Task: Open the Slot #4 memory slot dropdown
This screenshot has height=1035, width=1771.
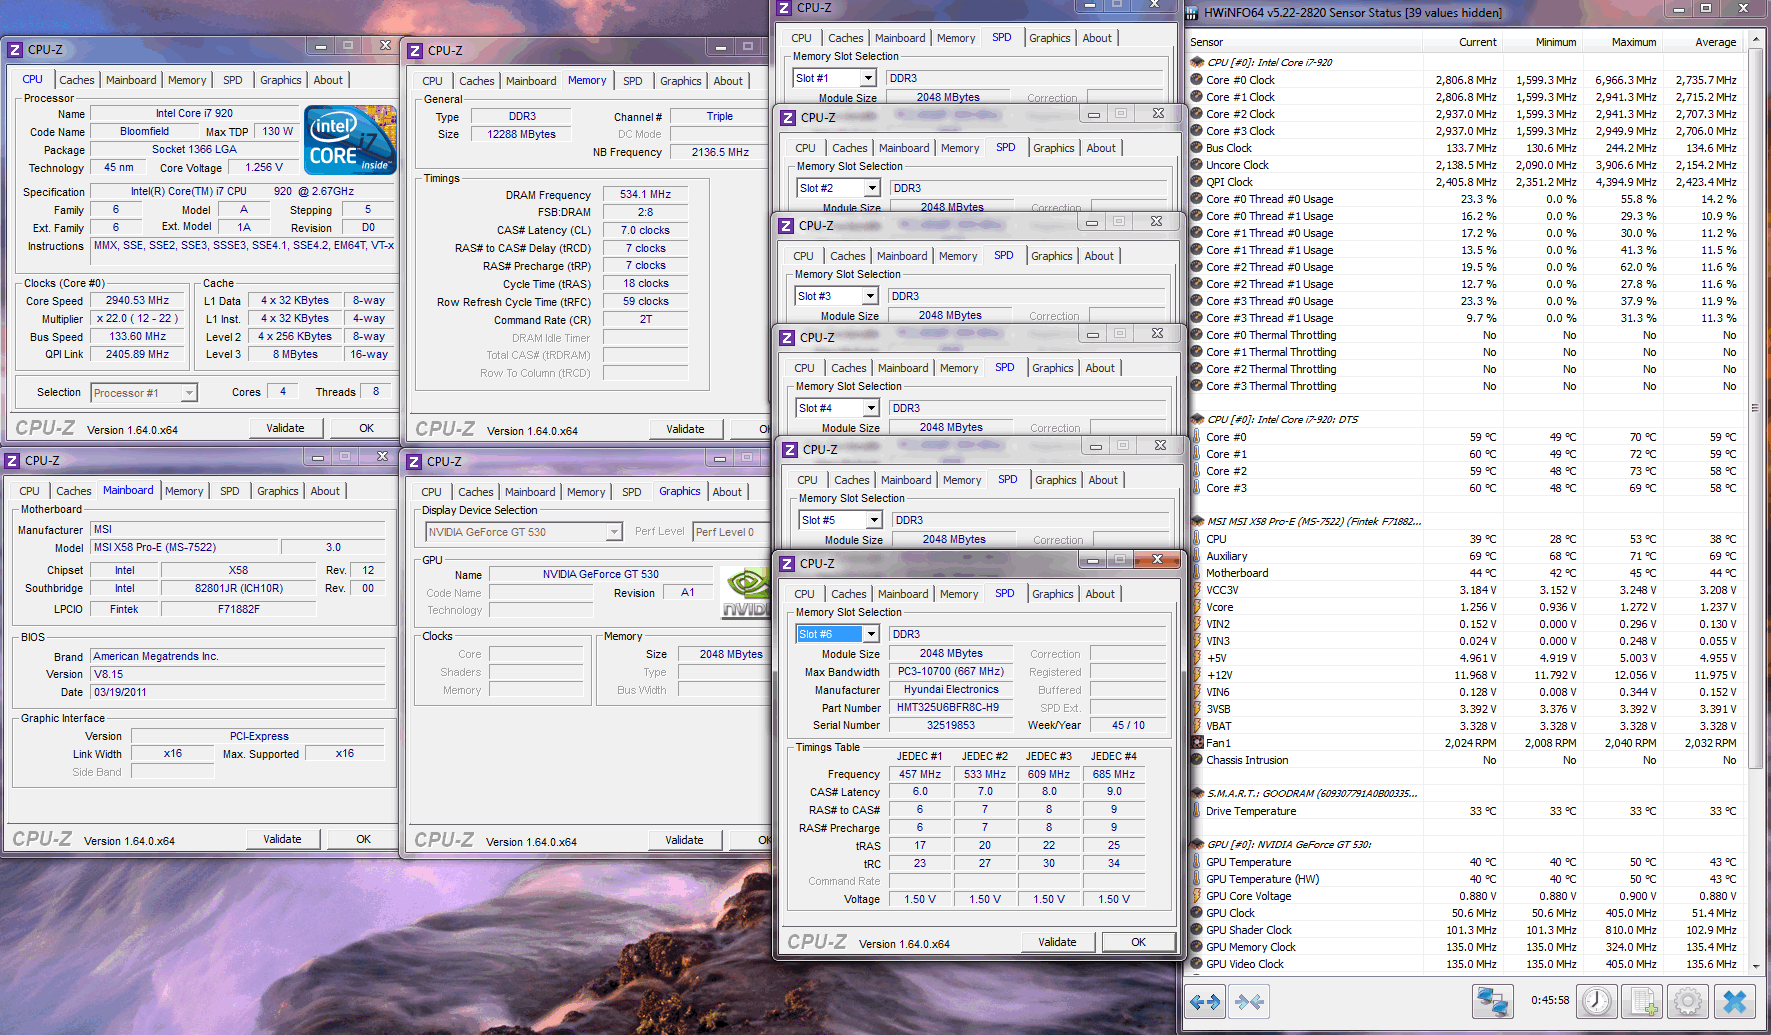Action: click(871, 408)
